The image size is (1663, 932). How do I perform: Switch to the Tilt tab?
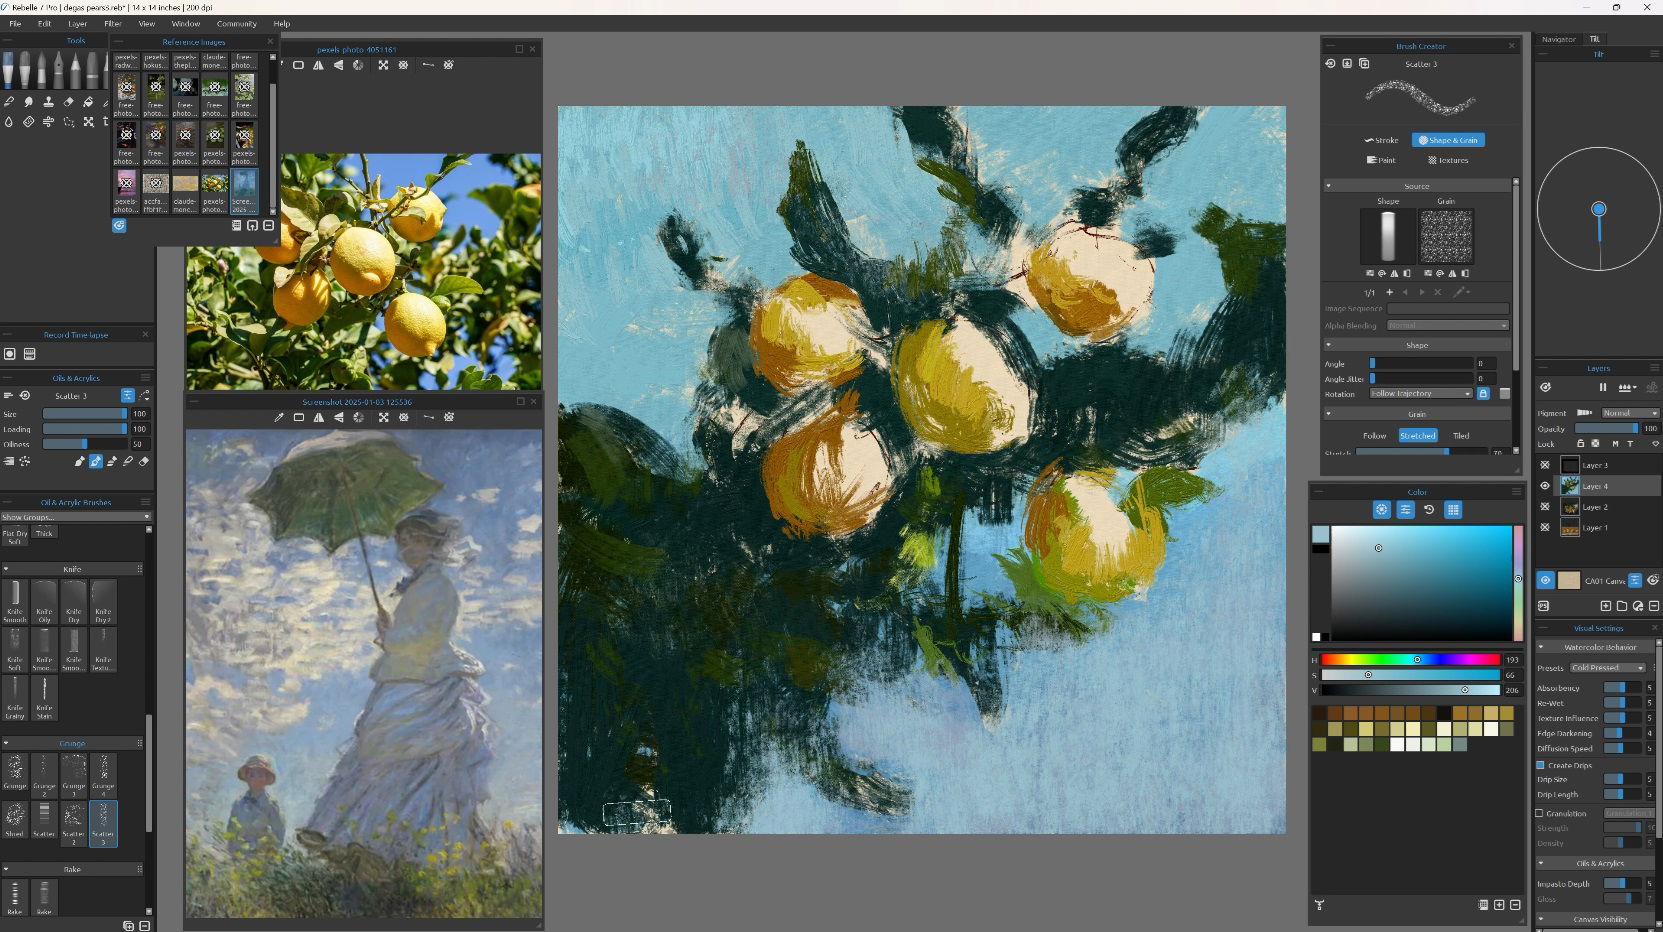1595,39
